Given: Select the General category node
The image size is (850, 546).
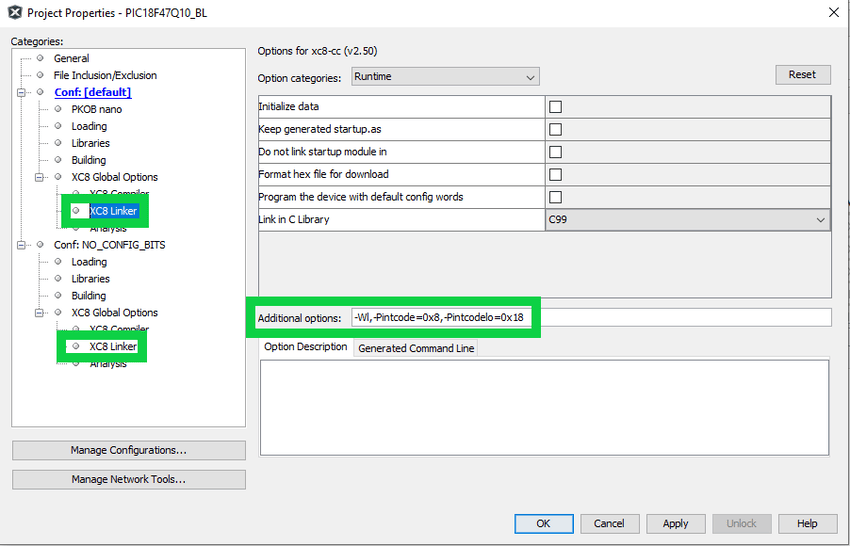Looking at the screenshot, I should point(71,58).
